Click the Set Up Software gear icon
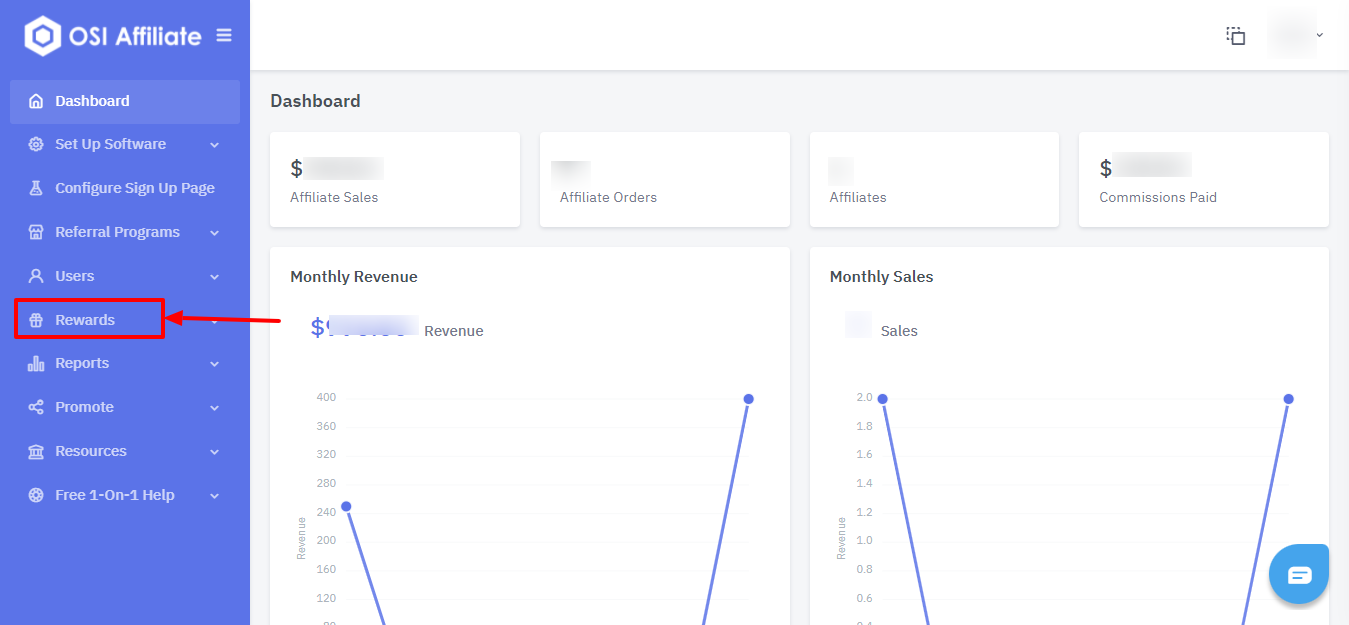The image size is (1349, 625). 36,144
